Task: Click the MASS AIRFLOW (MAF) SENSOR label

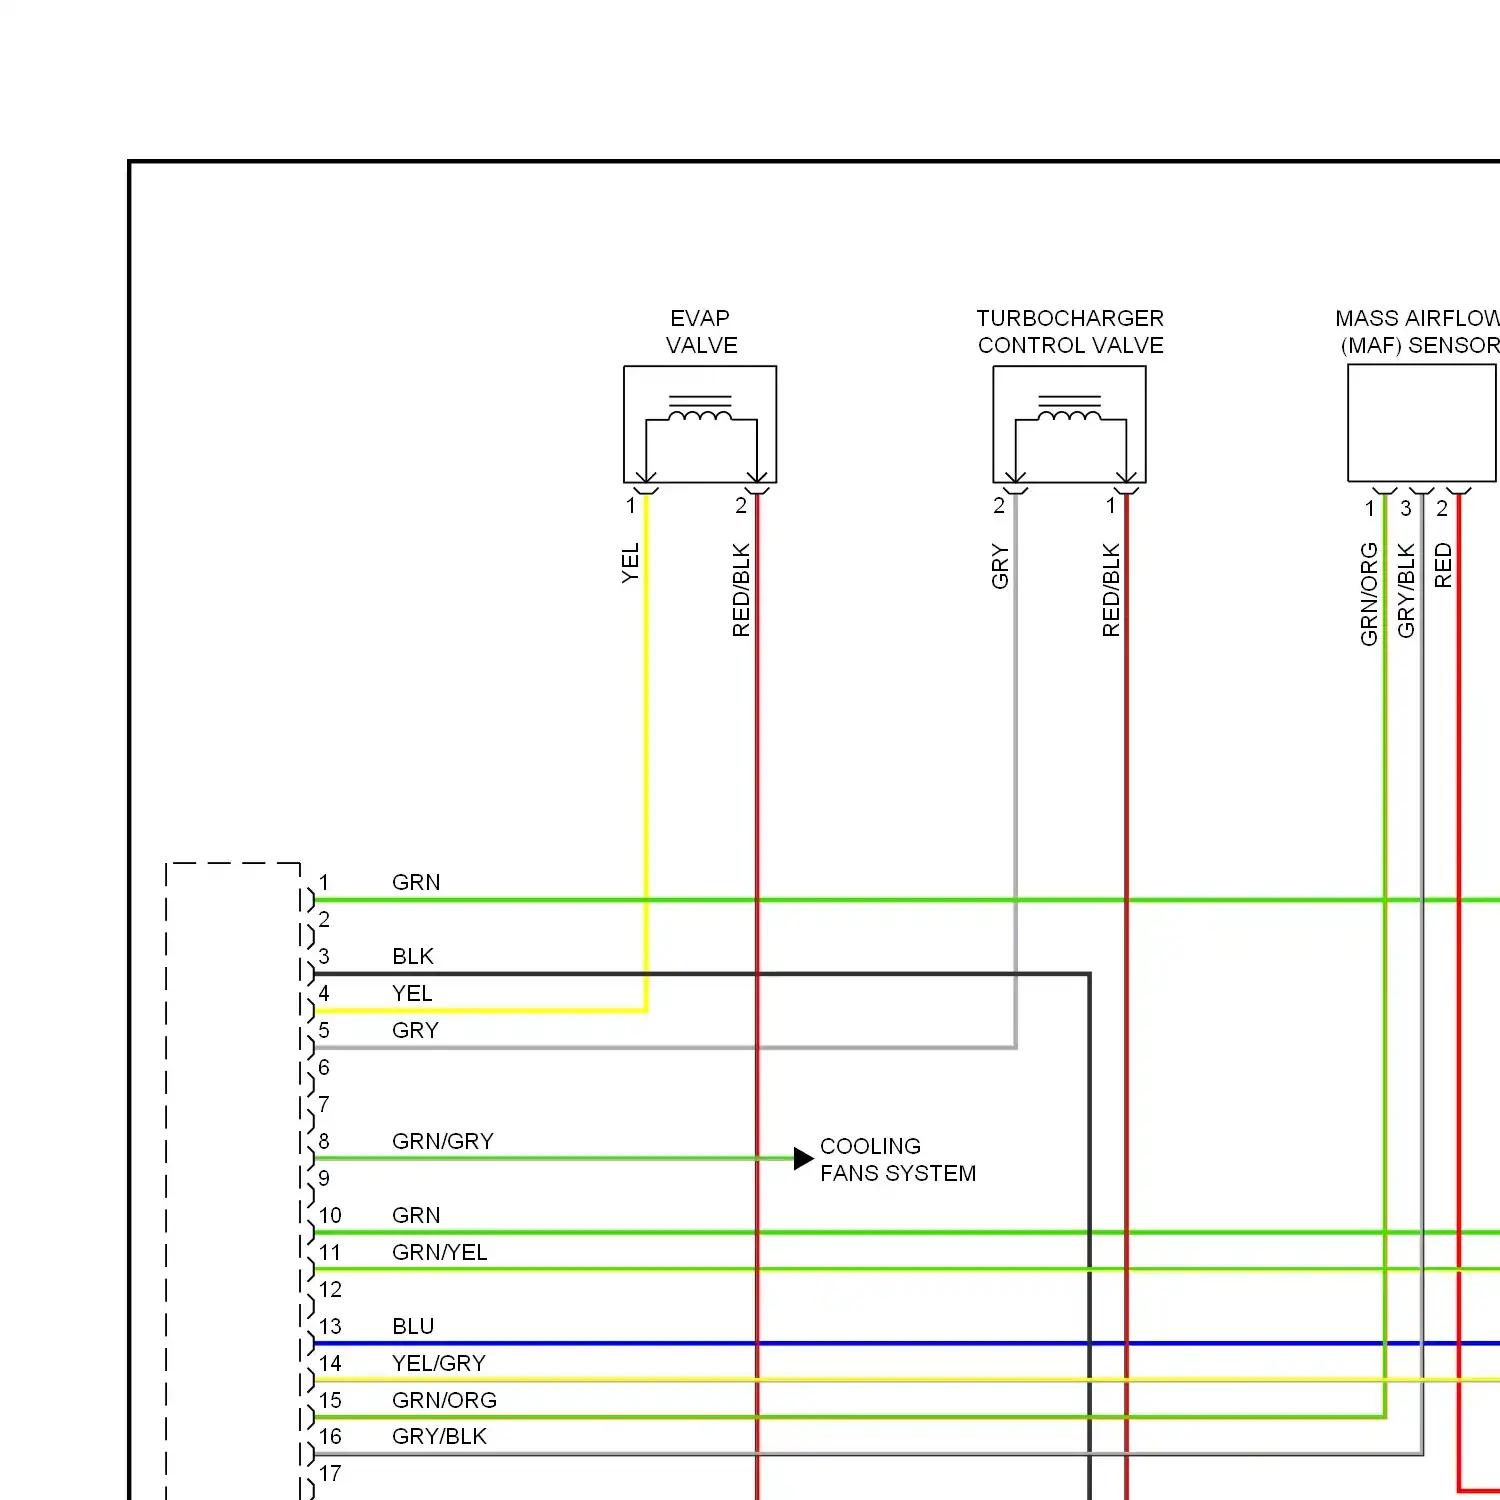Action: click(x=1418, y=332)
